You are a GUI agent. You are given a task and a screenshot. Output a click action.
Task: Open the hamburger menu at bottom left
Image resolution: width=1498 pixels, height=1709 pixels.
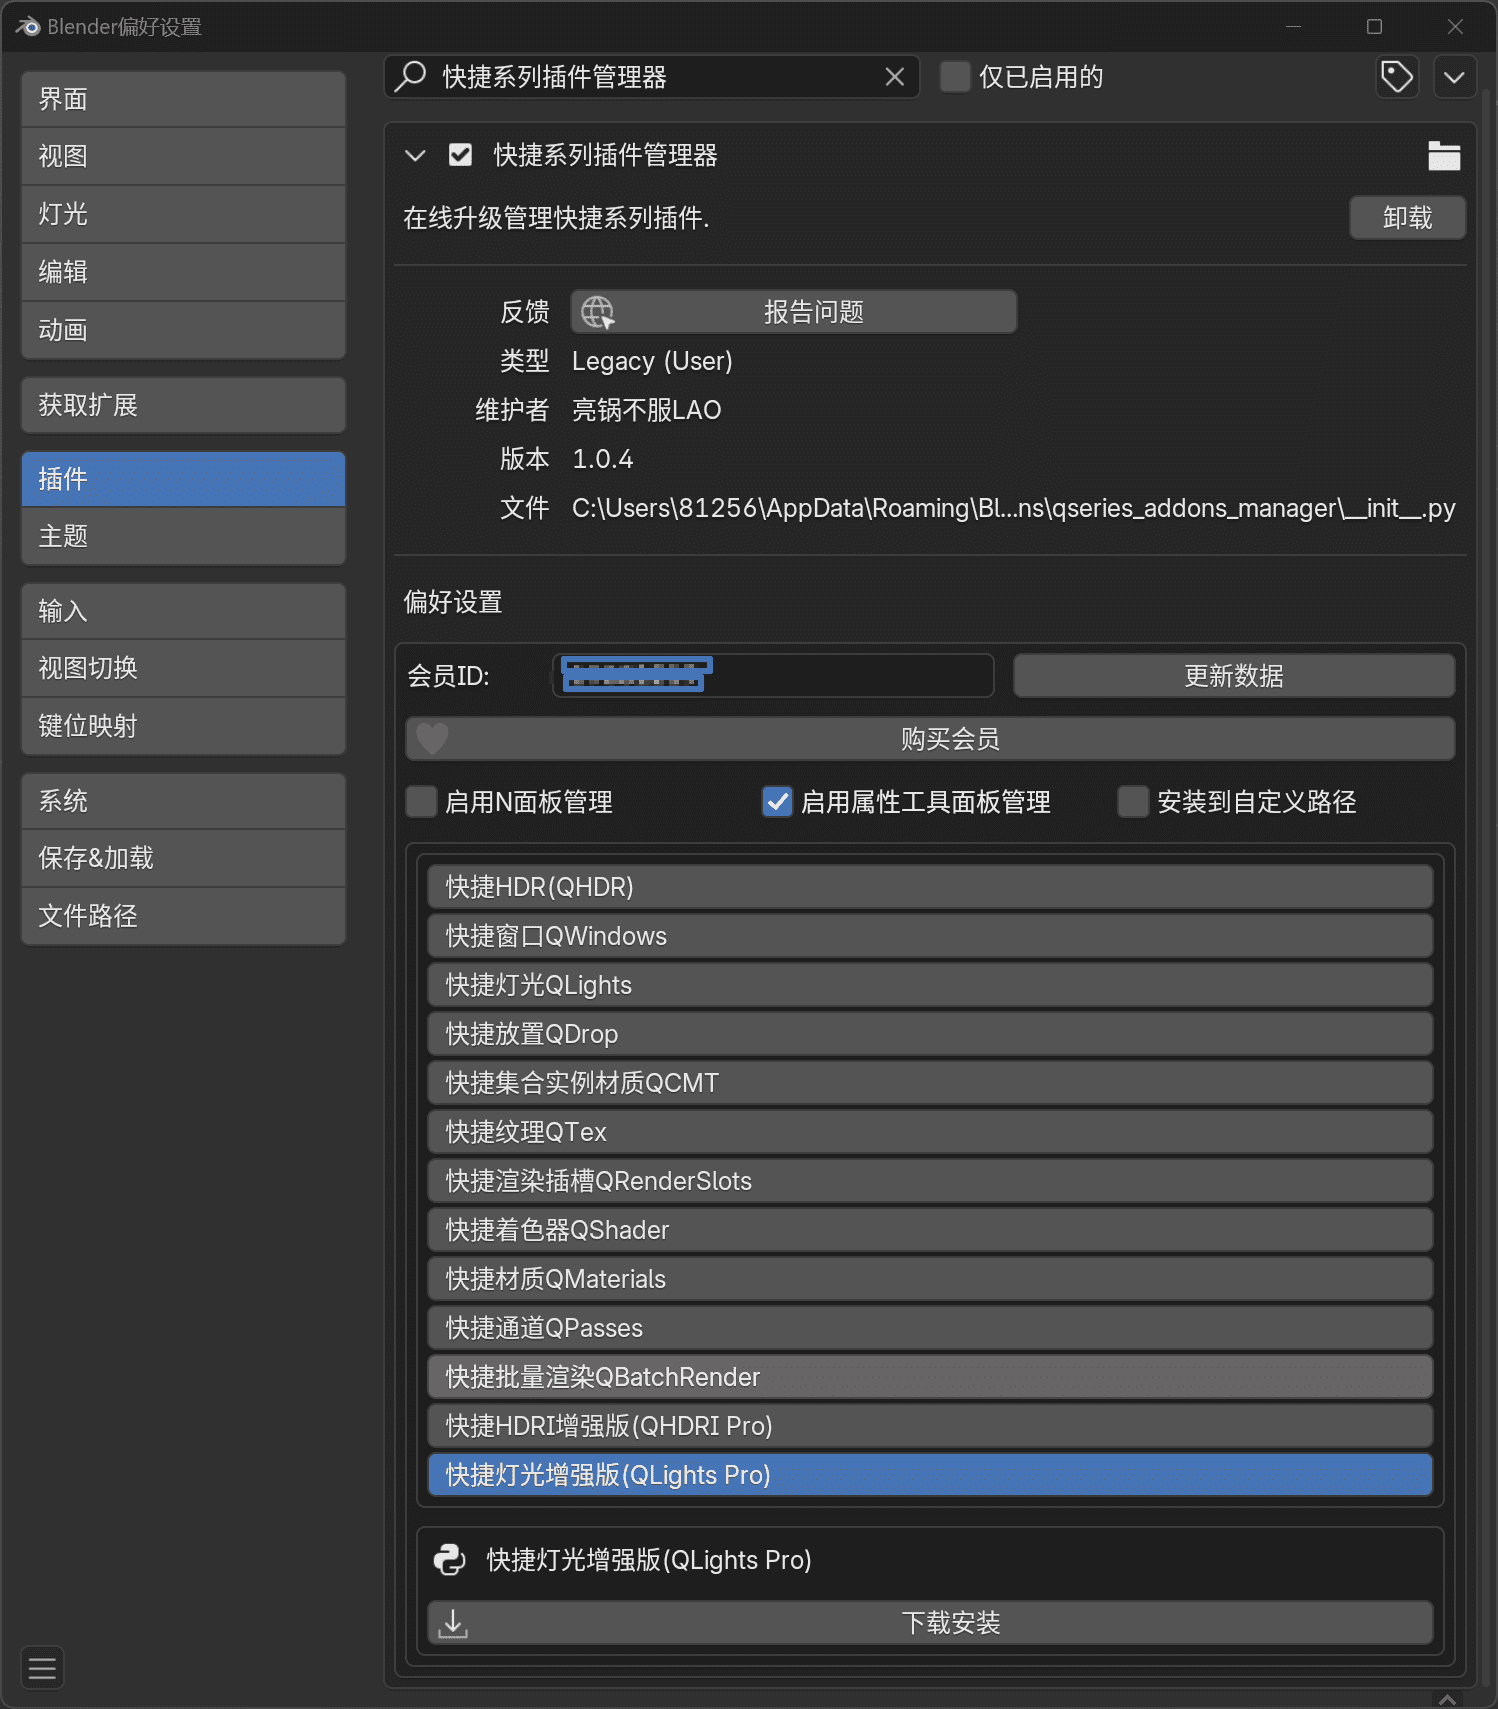click(x=42, y=1668)
